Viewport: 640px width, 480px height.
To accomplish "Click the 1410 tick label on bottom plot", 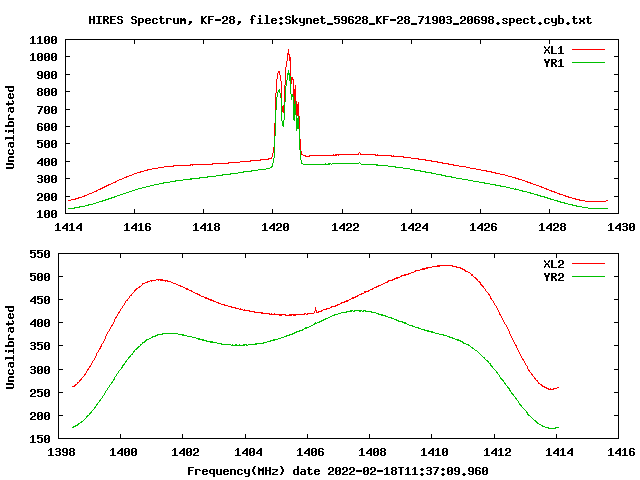I will coord(434,452).
